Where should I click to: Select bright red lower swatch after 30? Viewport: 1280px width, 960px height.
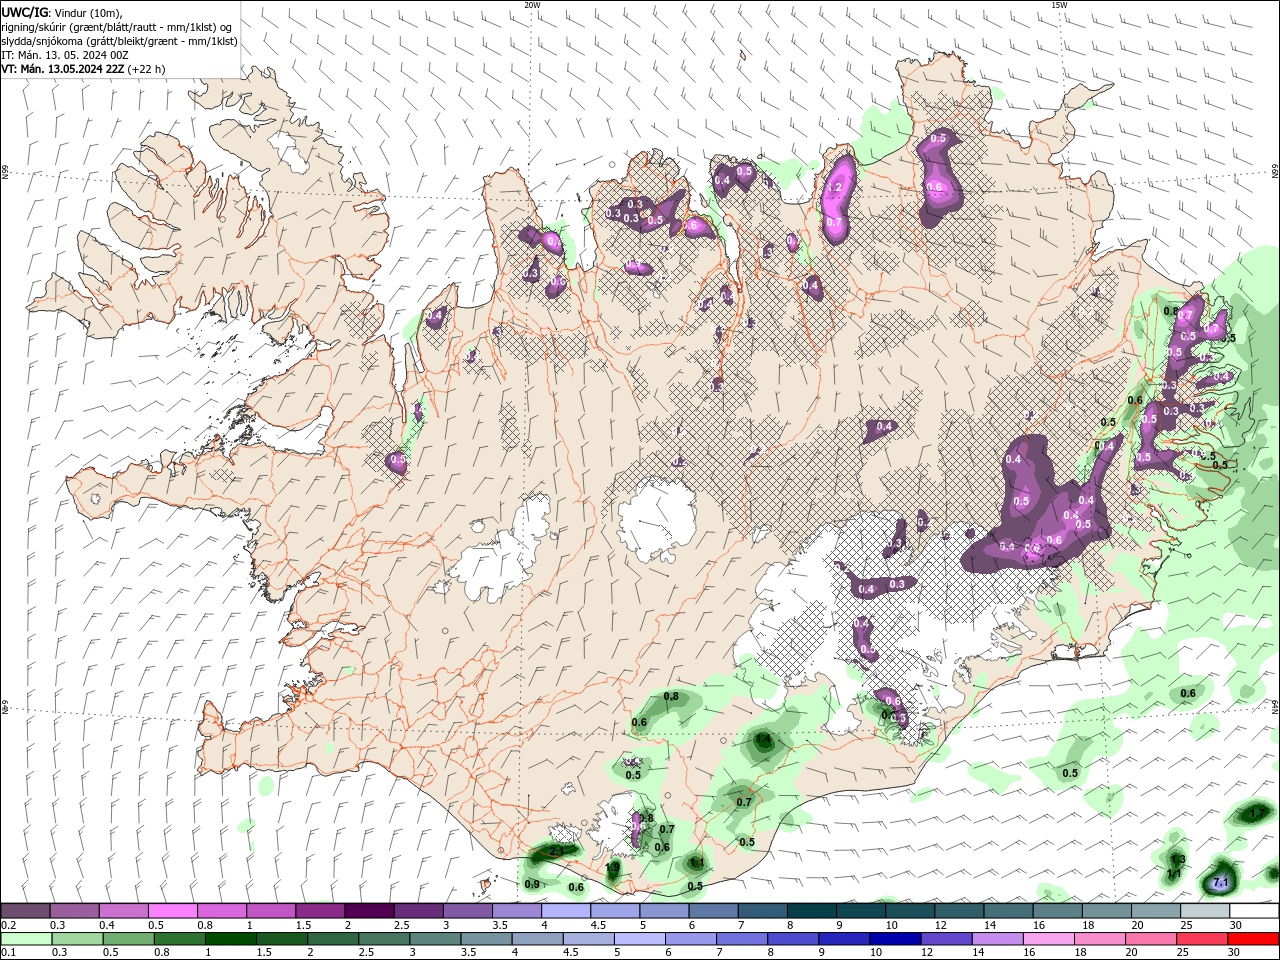pos(1254,939)
